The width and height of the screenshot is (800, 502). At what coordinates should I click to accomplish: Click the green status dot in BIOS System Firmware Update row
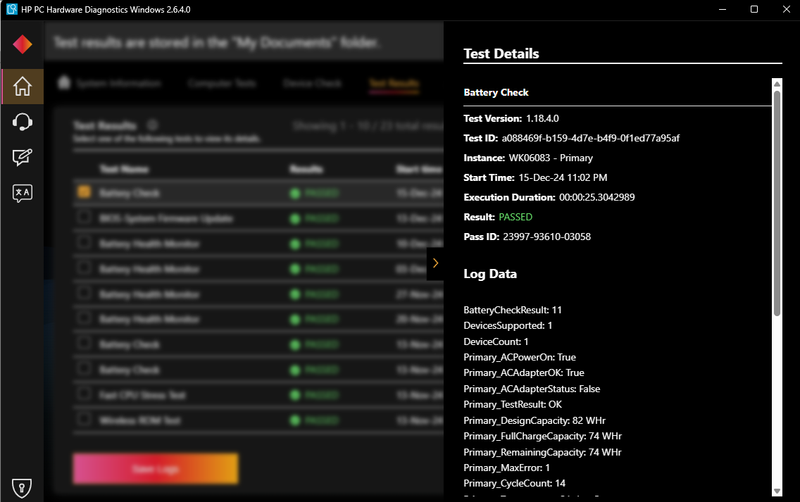tap(295, 219)
